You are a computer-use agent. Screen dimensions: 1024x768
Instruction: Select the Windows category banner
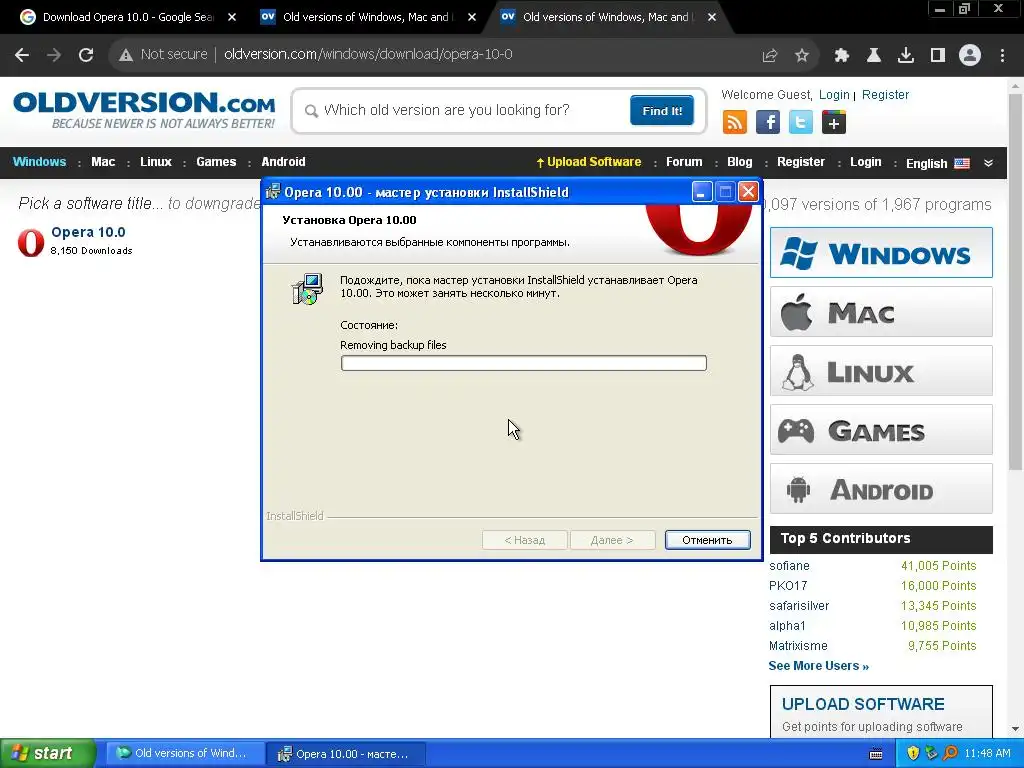[881, 253]
